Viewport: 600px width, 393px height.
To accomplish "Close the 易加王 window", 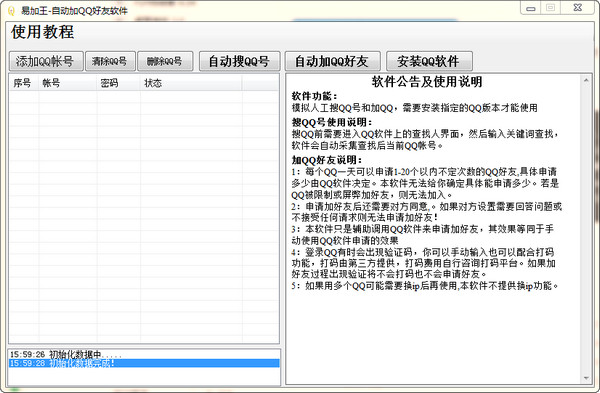I will point(578,8).
